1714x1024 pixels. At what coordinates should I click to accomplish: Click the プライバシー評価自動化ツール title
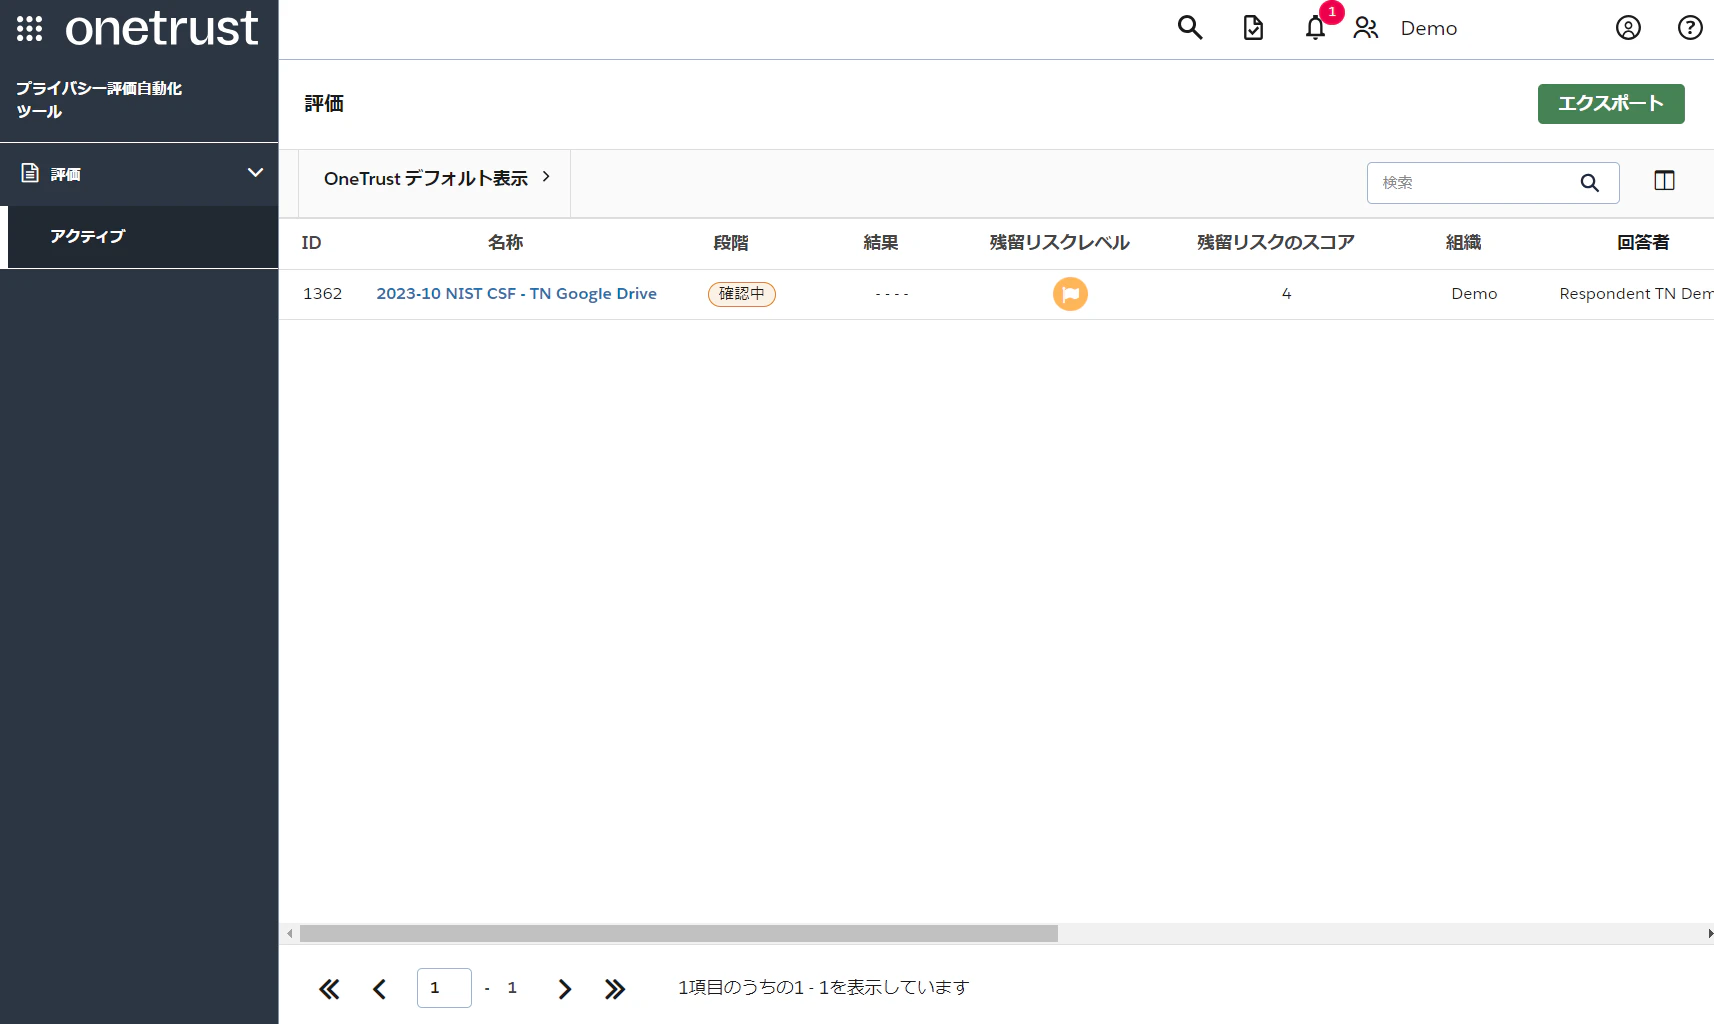click(99, 100)
